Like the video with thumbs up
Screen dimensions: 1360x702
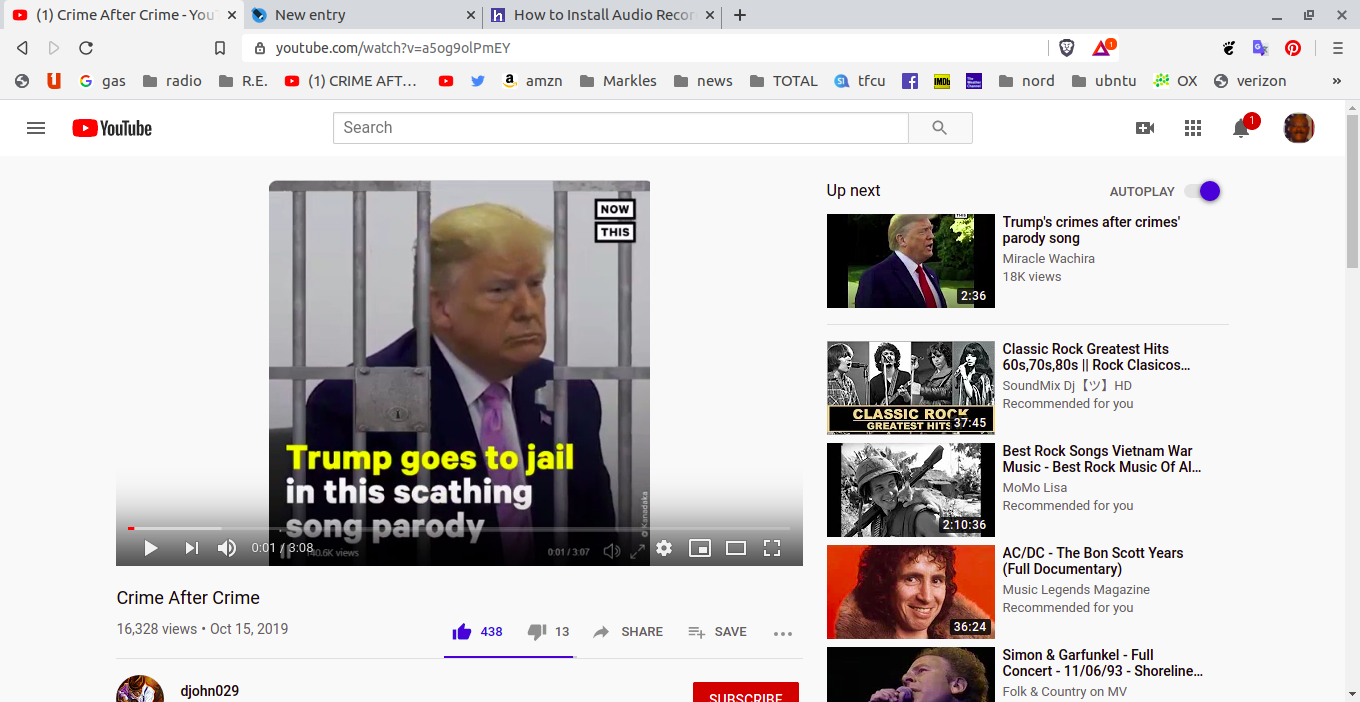(462, 632)
